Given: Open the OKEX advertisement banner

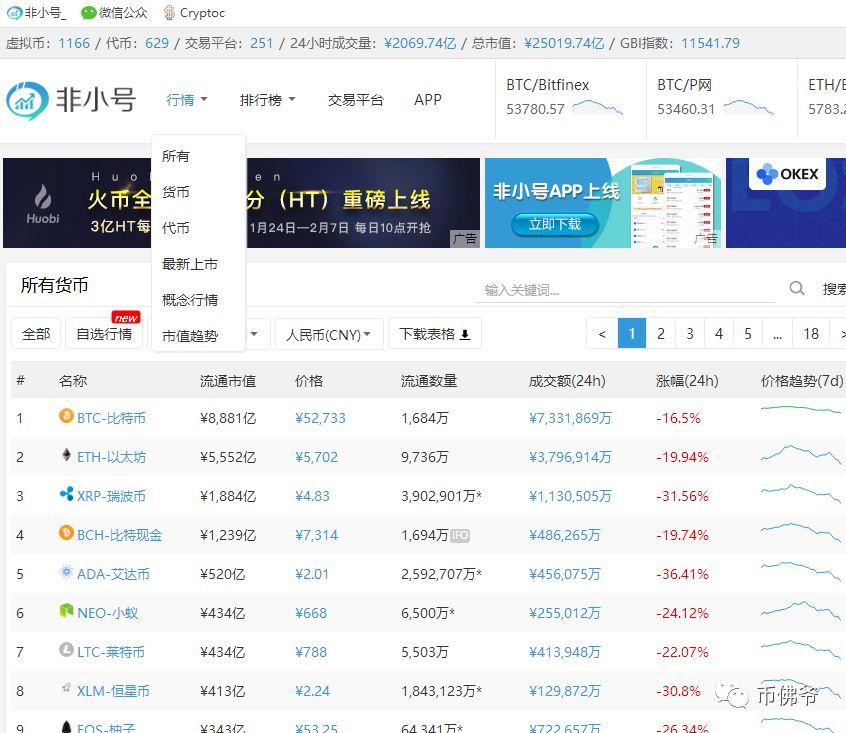Looking at the screenshot, I should [786, 203].
